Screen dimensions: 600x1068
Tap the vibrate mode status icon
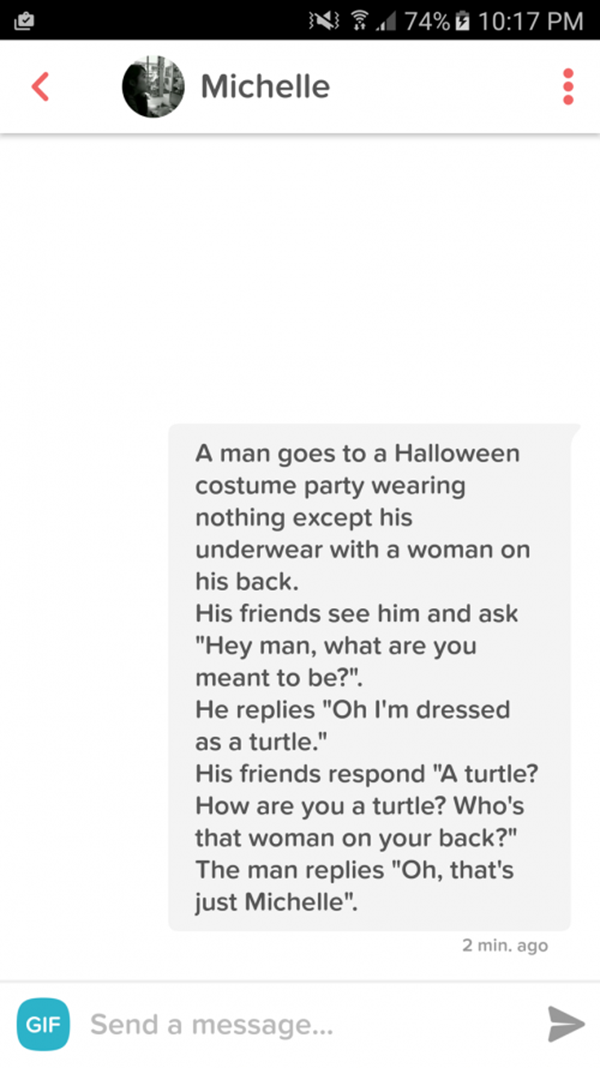click(324, 20)
